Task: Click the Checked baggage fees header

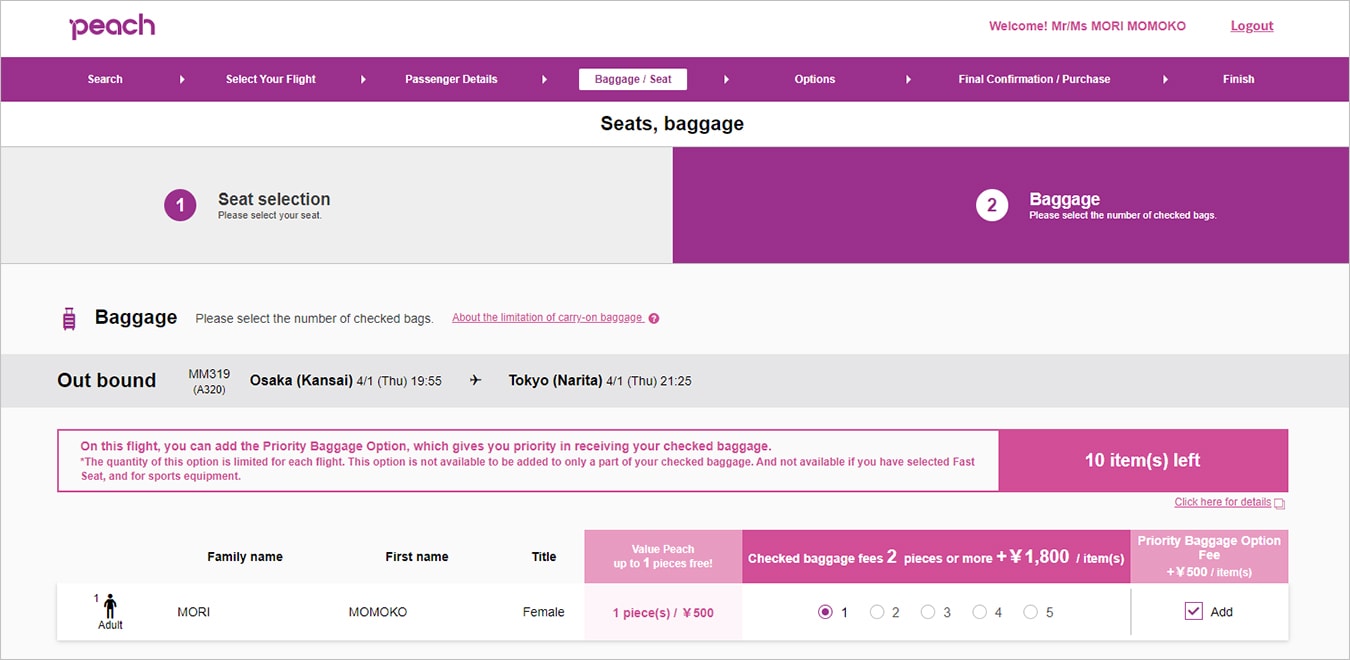Action: pos(936,557)
